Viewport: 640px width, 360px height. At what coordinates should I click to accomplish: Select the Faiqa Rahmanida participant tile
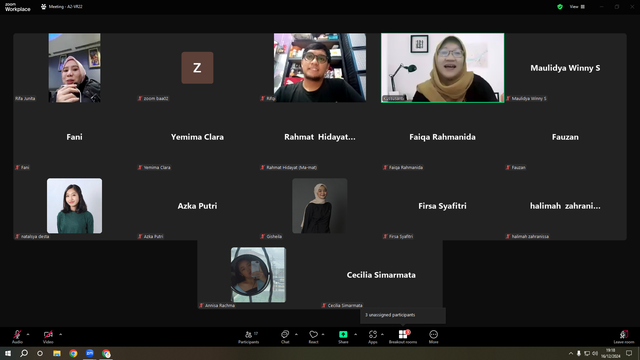pyautogui.click(x=442, y=137)
